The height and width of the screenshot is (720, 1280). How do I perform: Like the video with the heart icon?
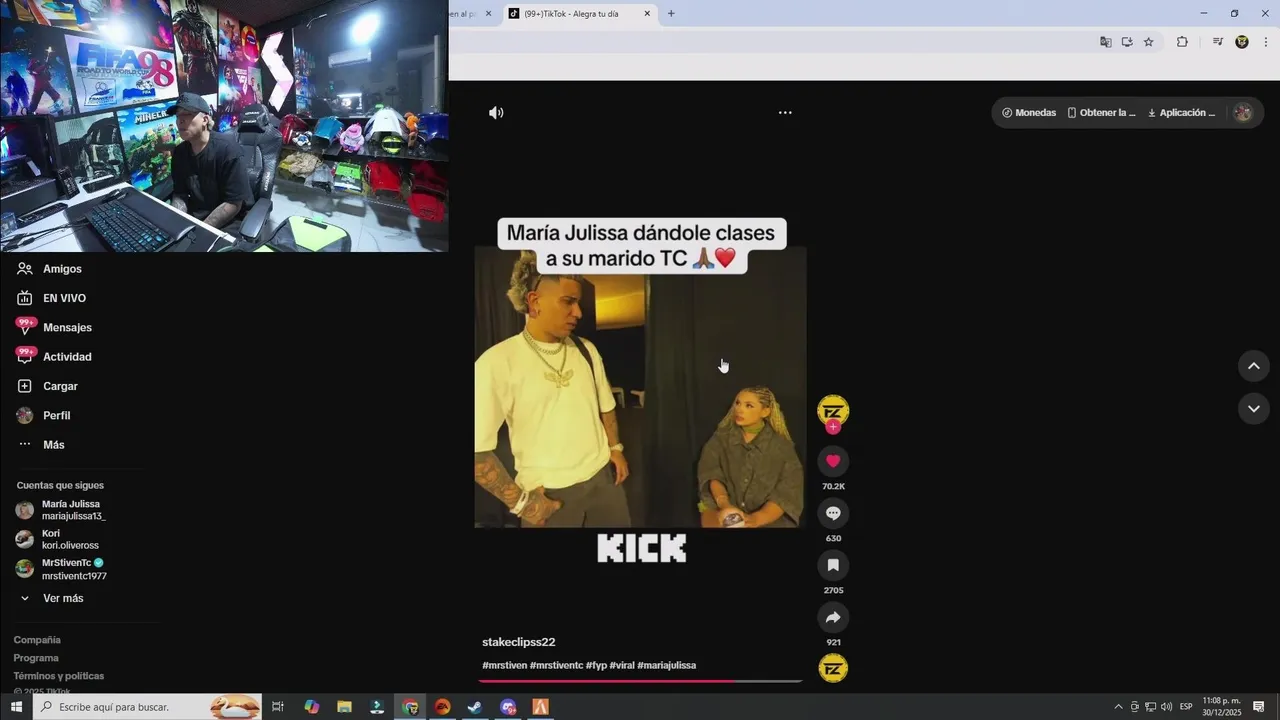(x=833, y=461)
